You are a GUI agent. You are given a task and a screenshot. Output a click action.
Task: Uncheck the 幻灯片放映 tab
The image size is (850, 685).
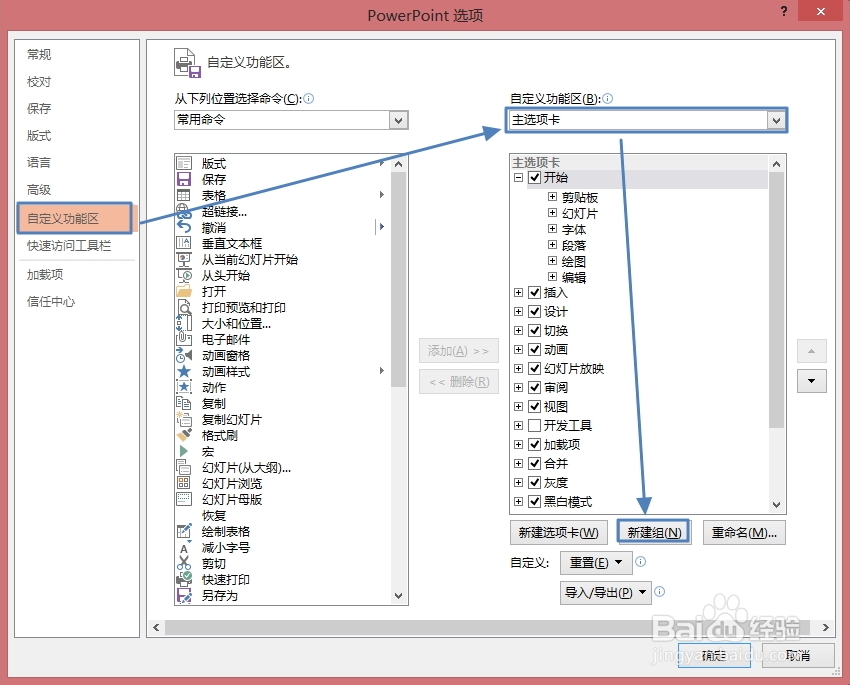(534, 368)
